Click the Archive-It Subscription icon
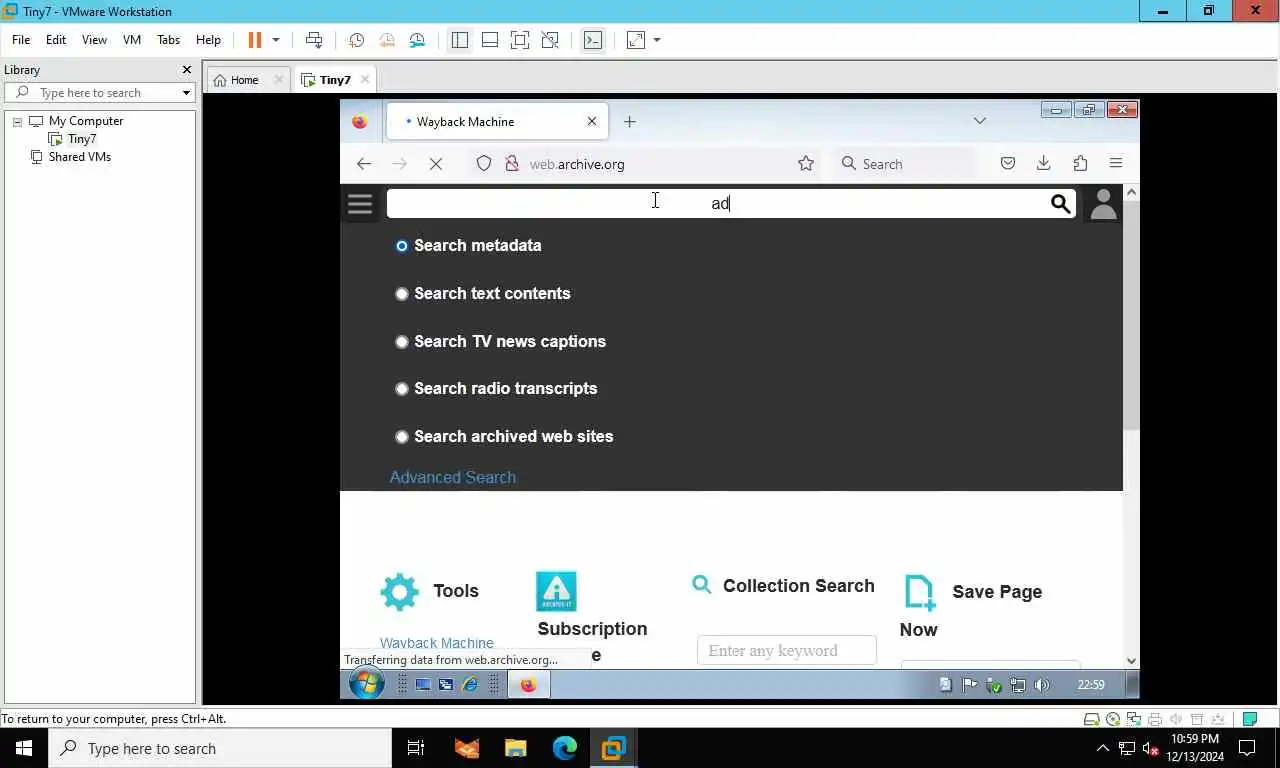Image resolution: width=1280 pixels, height=768 pixels. click(x=556, y=592)
